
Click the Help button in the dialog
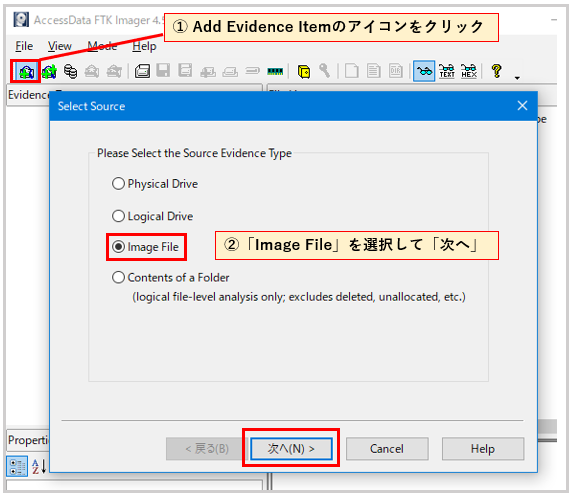pyautogui.click(x=483, y=448)
